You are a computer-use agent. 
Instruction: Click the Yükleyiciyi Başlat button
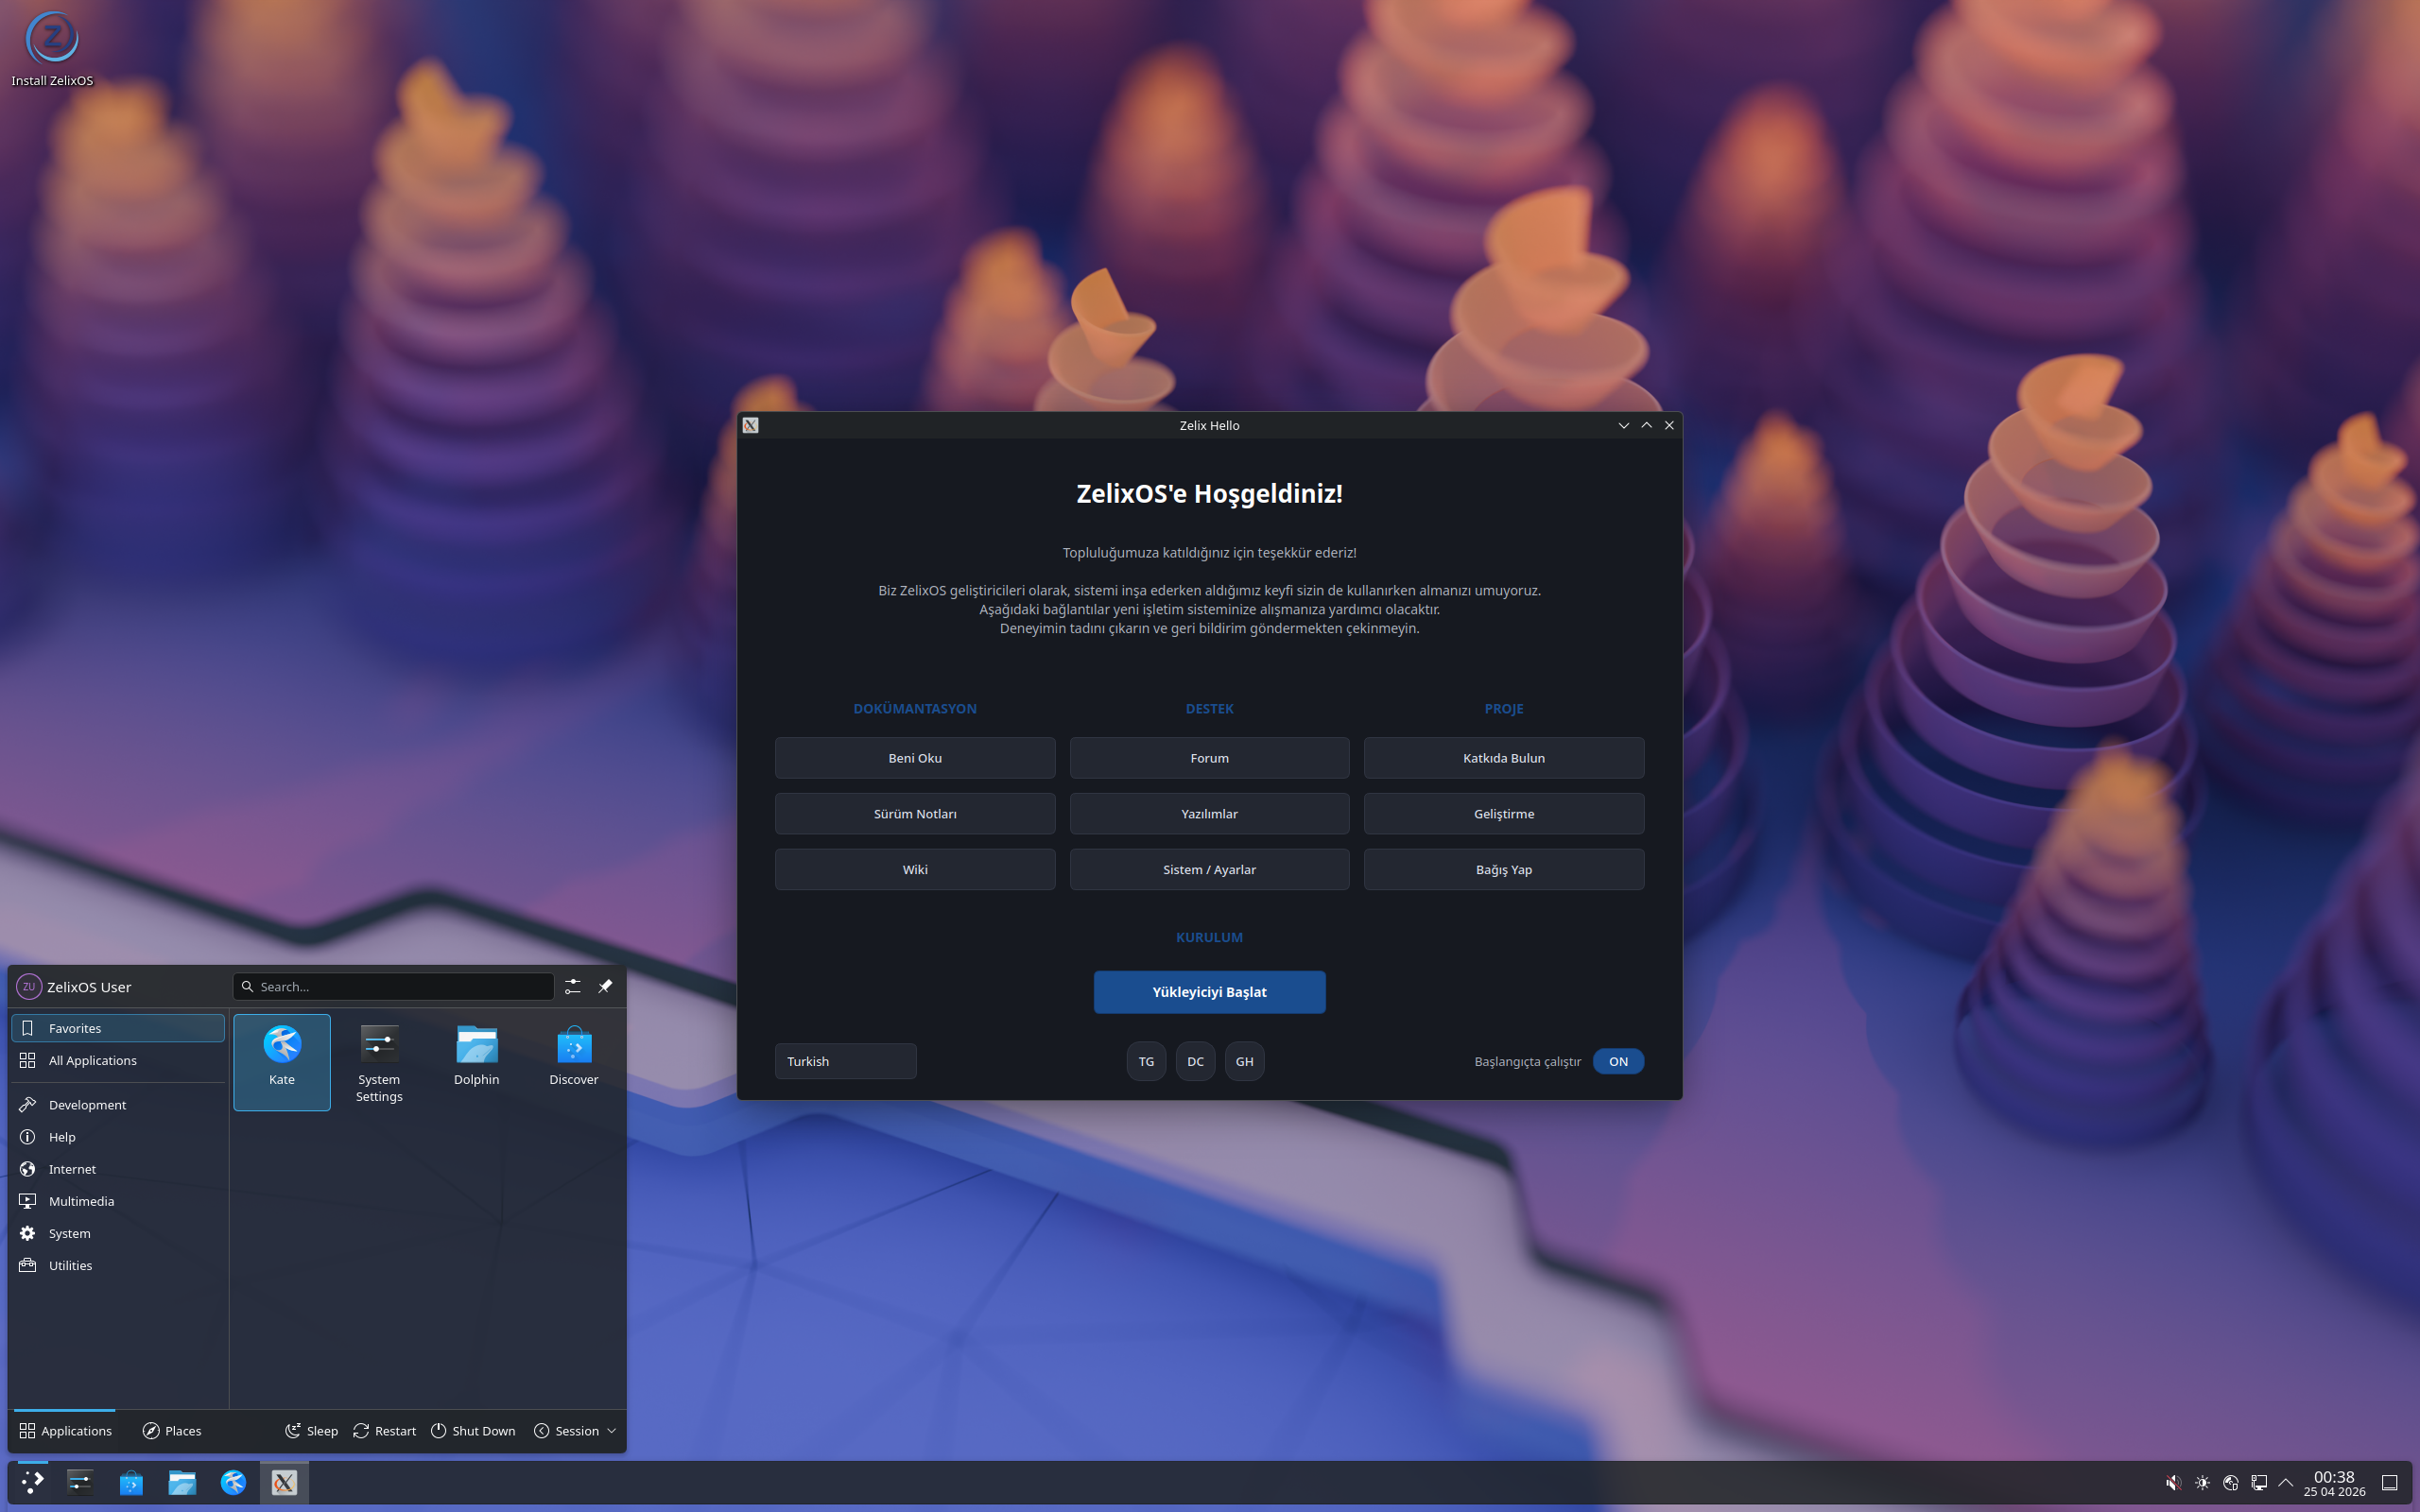pos(1209,992)
